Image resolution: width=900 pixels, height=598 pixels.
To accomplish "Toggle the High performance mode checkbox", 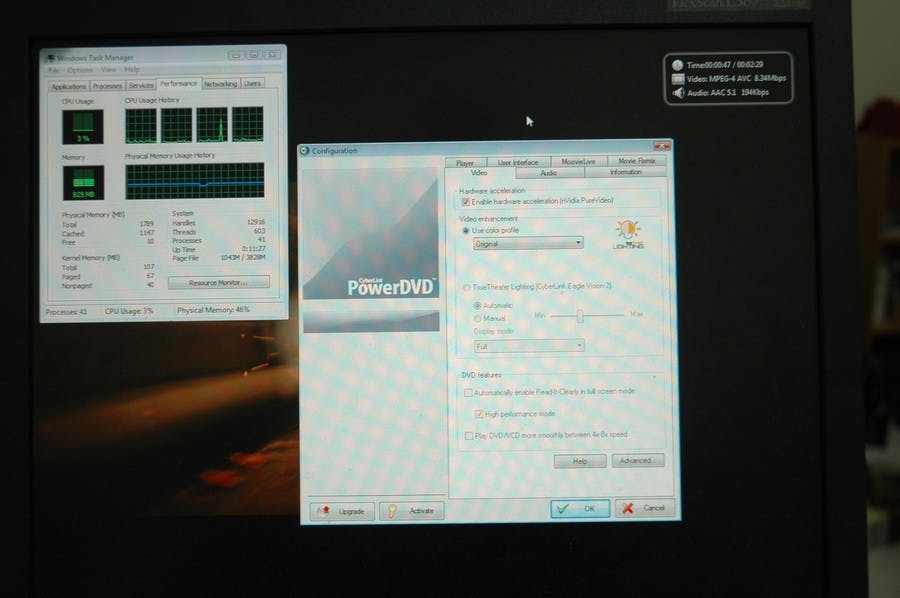I will coord(479,414).
